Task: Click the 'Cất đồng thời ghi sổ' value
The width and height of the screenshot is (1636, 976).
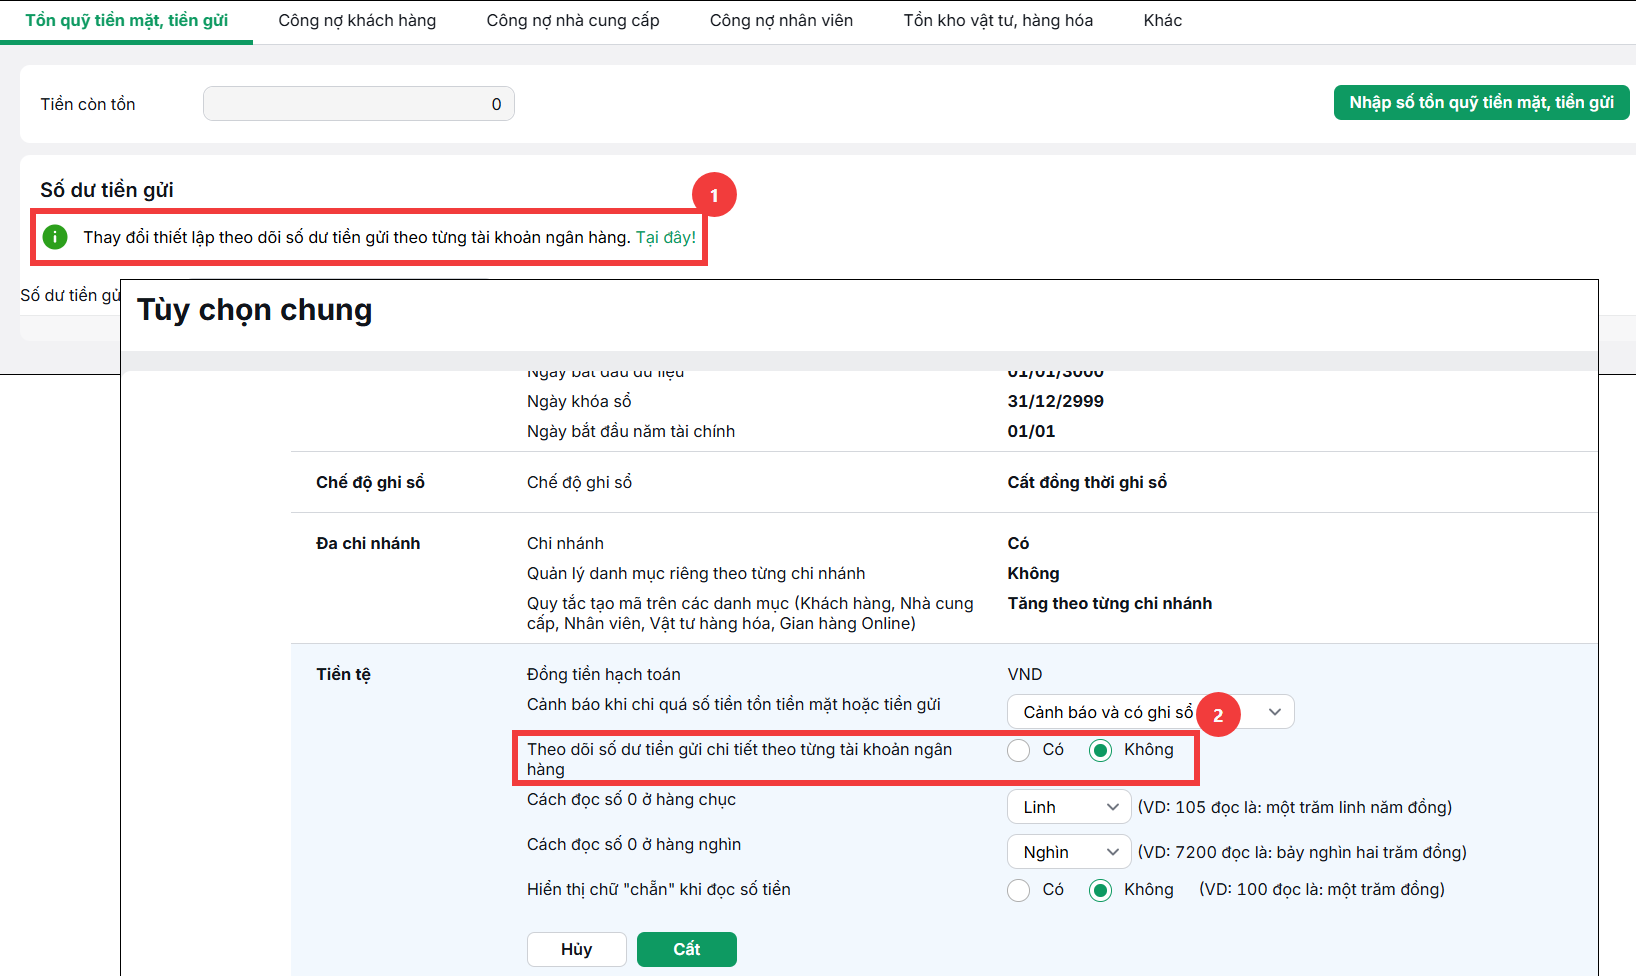Action: click(1087, 482)
